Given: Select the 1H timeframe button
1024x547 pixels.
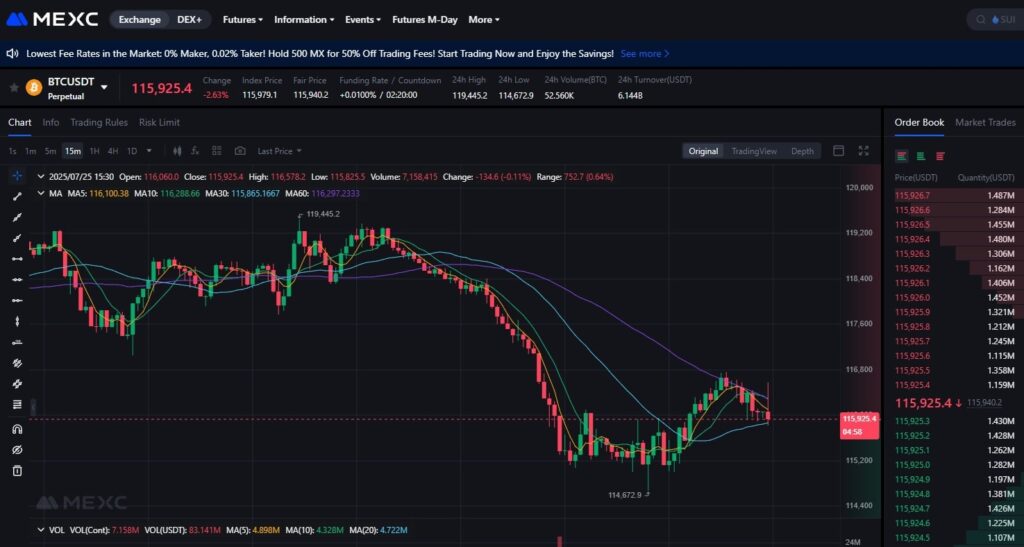Looking at the screenshot, I should pyautogui.click(x=94, y=151).
